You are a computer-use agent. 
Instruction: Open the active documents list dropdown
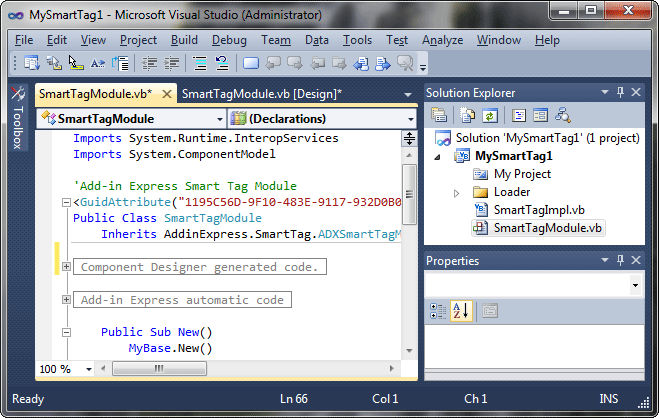[x=407, y=95]
